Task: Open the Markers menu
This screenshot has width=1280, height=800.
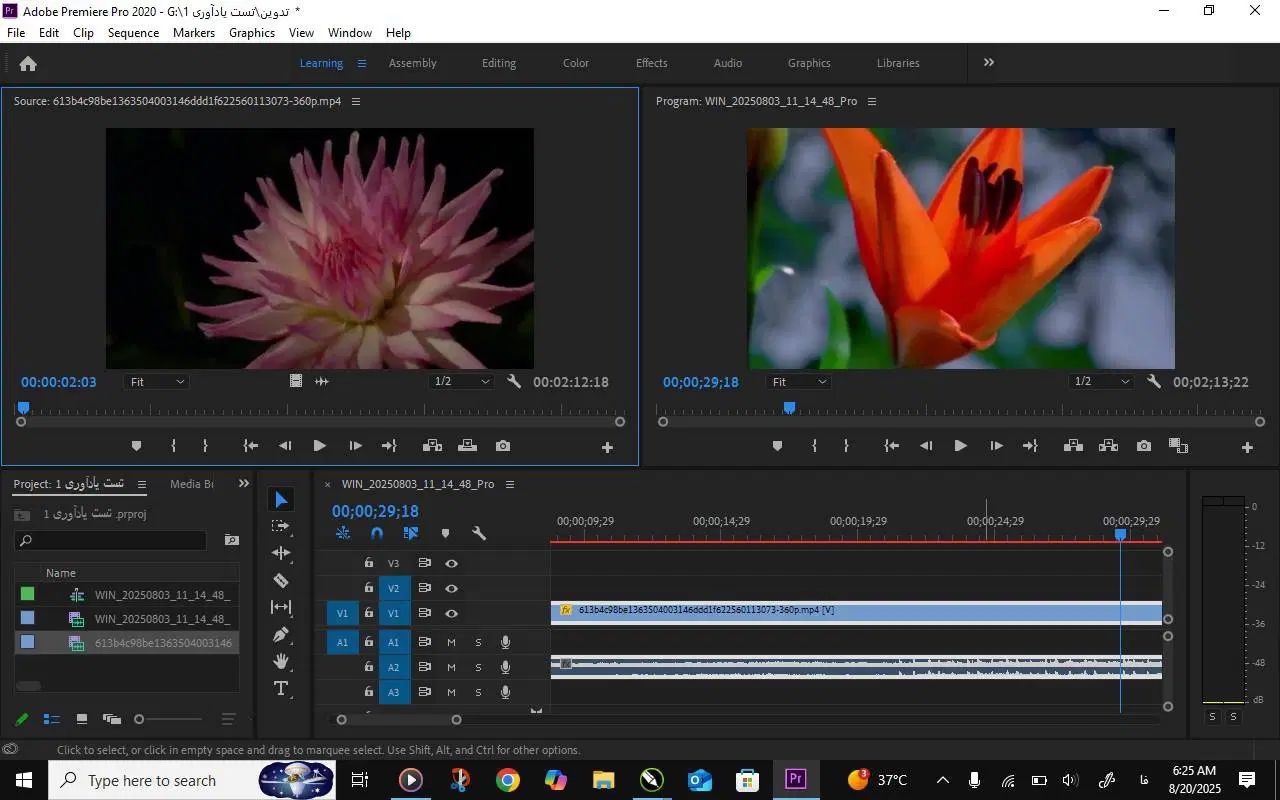Action: [194, 33]
